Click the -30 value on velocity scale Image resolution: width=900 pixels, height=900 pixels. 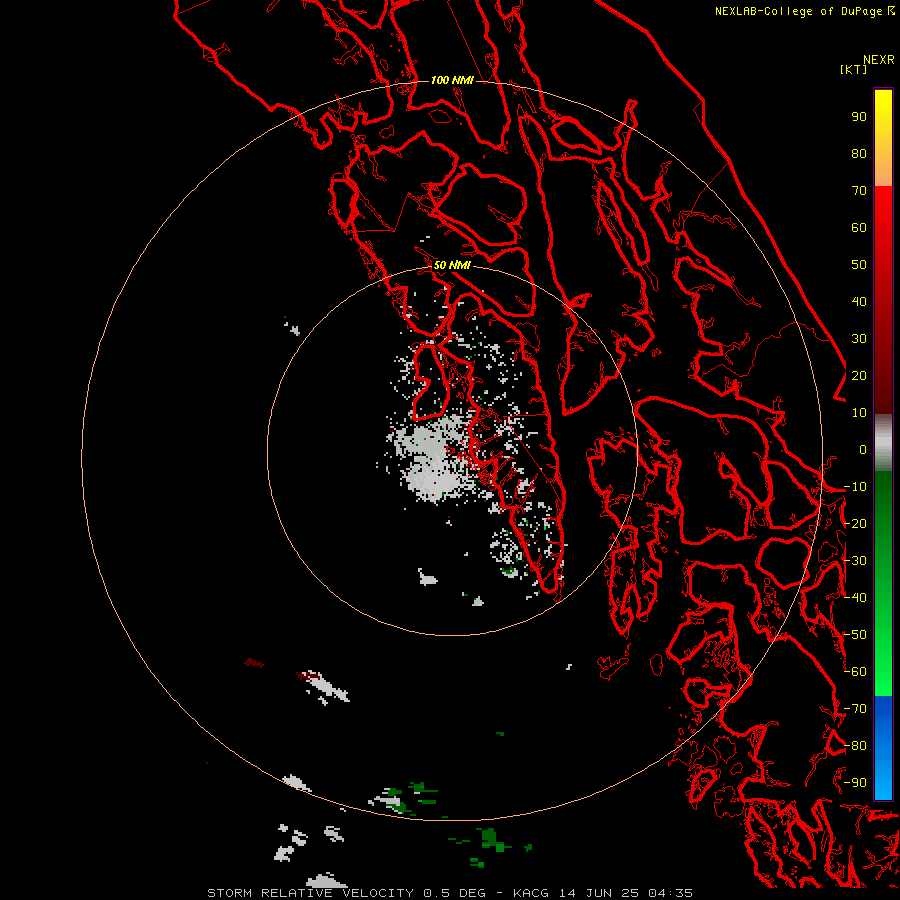tap(855, 561)
